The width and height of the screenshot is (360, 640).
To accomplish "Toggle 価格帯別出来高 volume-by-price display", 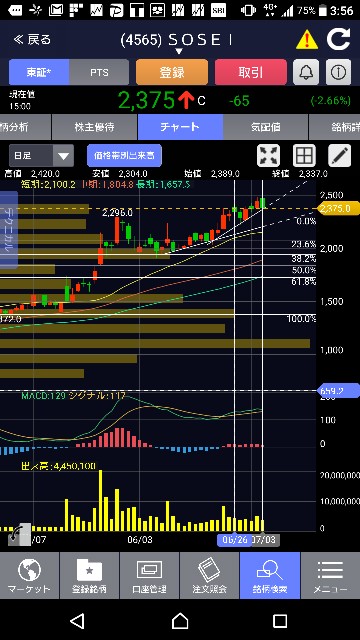I will point(124,156).
